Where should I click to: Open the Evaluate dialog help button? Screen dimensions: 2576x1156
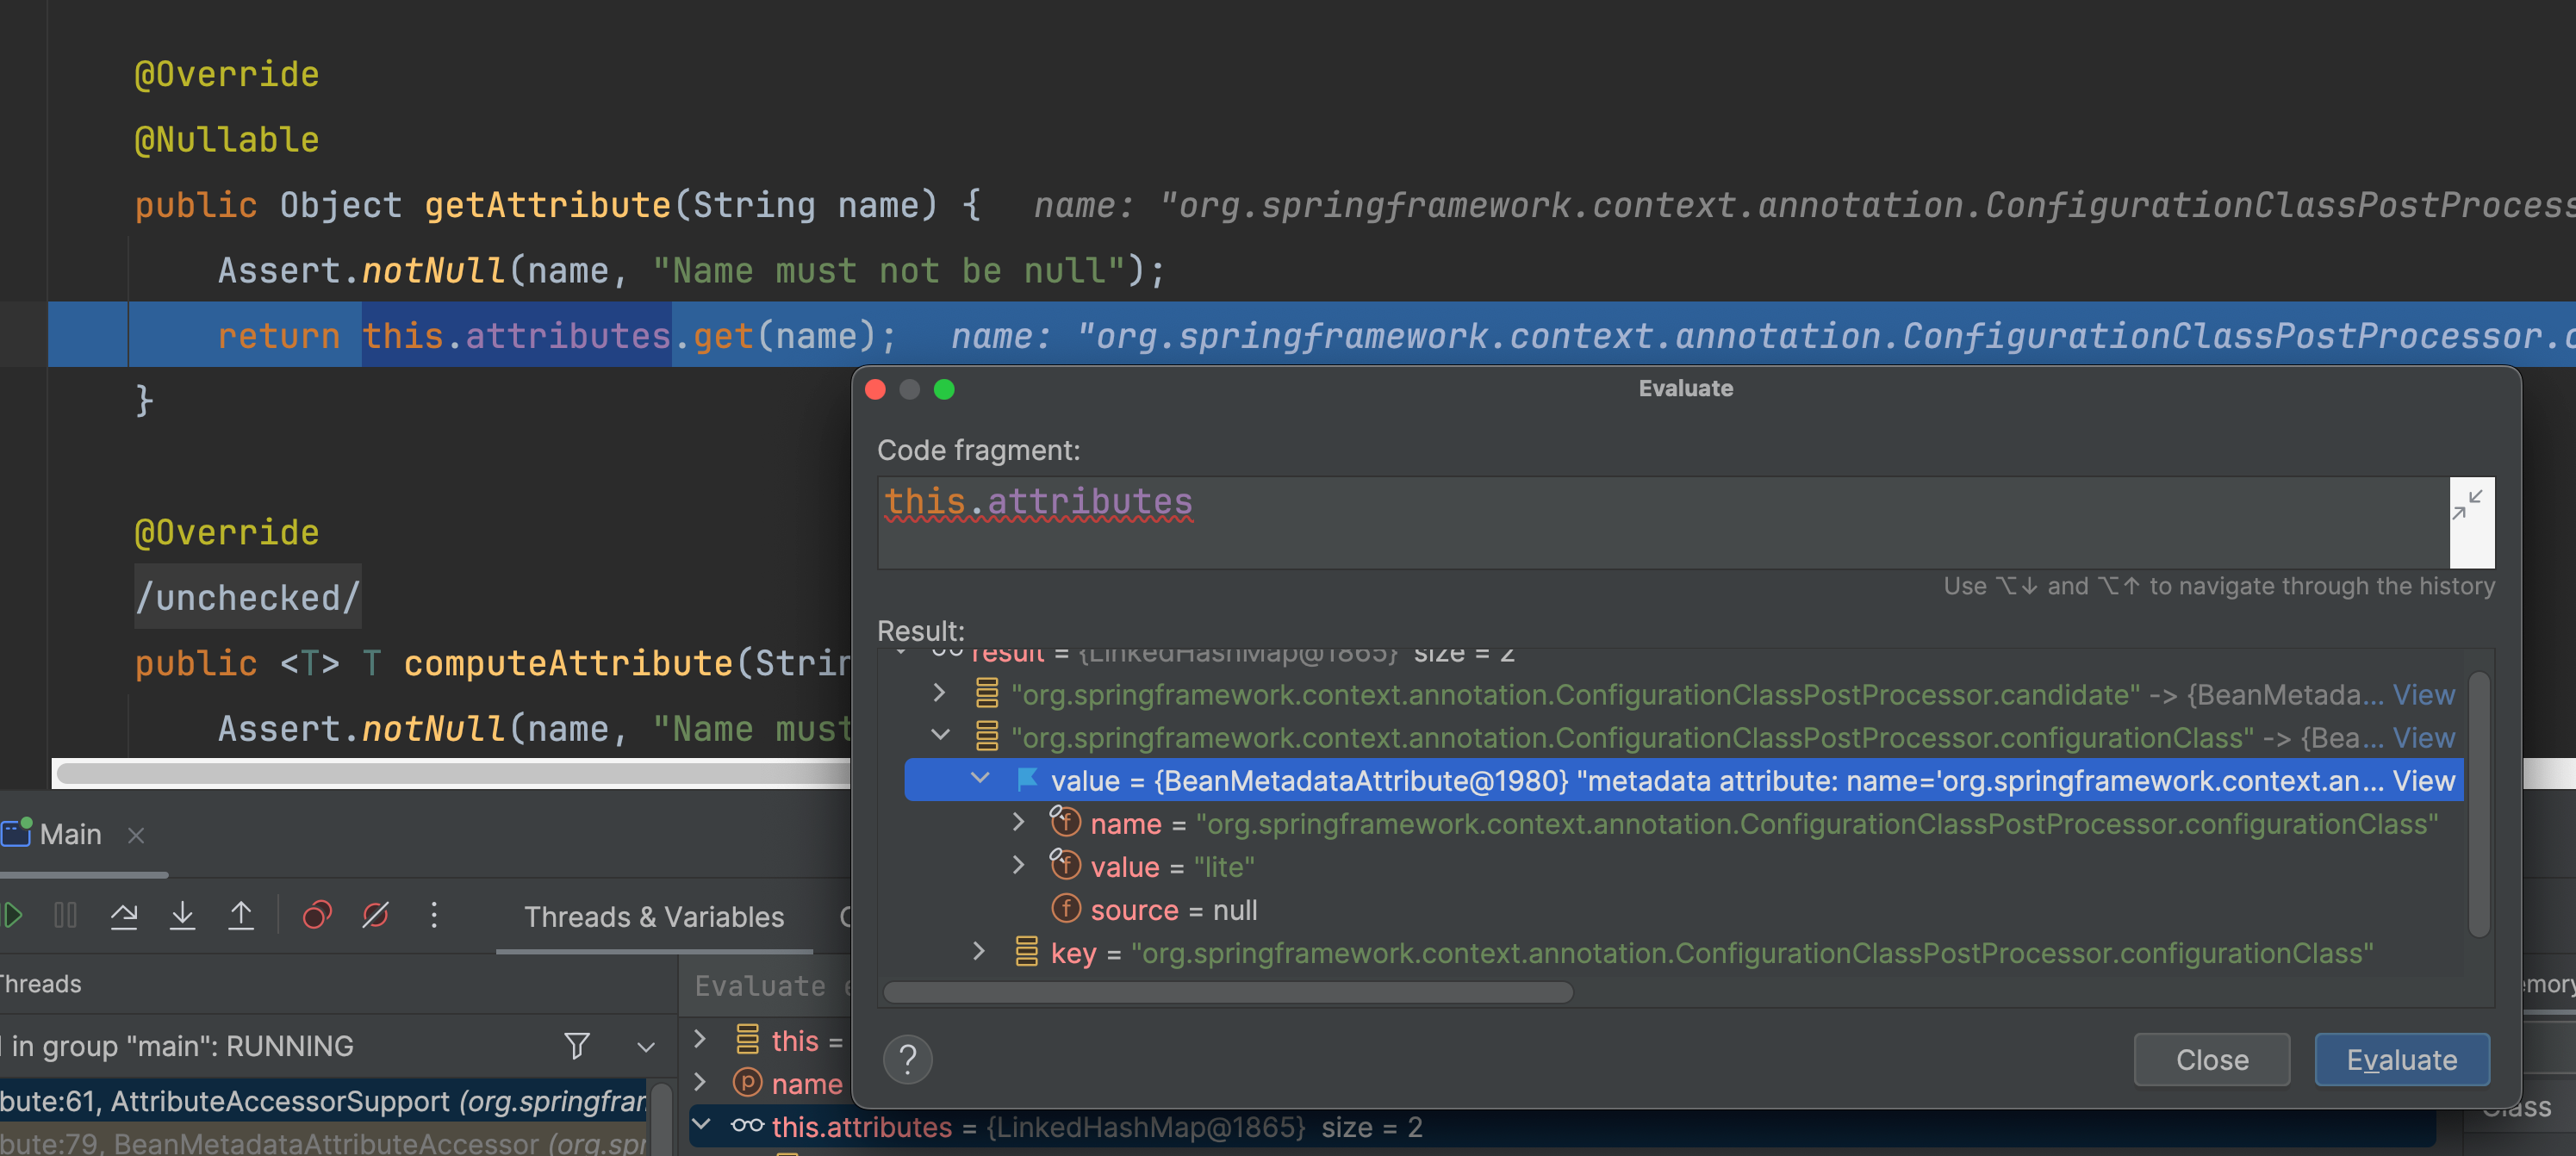(907, 1059)
